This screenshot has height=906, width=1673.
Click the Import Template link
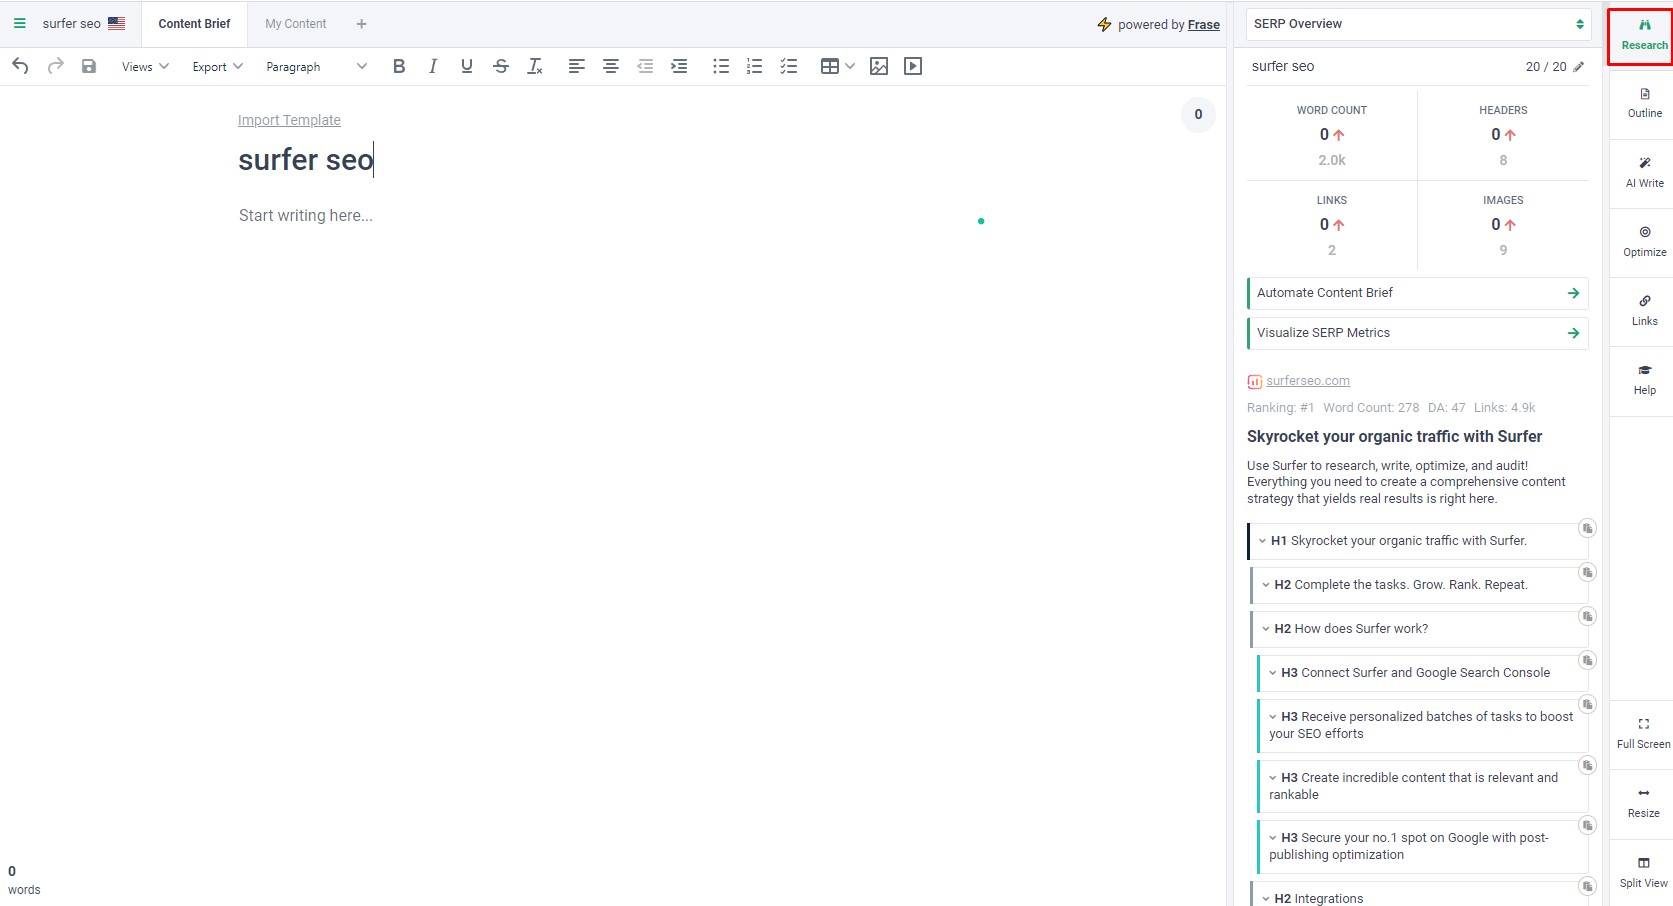(x=289, y=120)
